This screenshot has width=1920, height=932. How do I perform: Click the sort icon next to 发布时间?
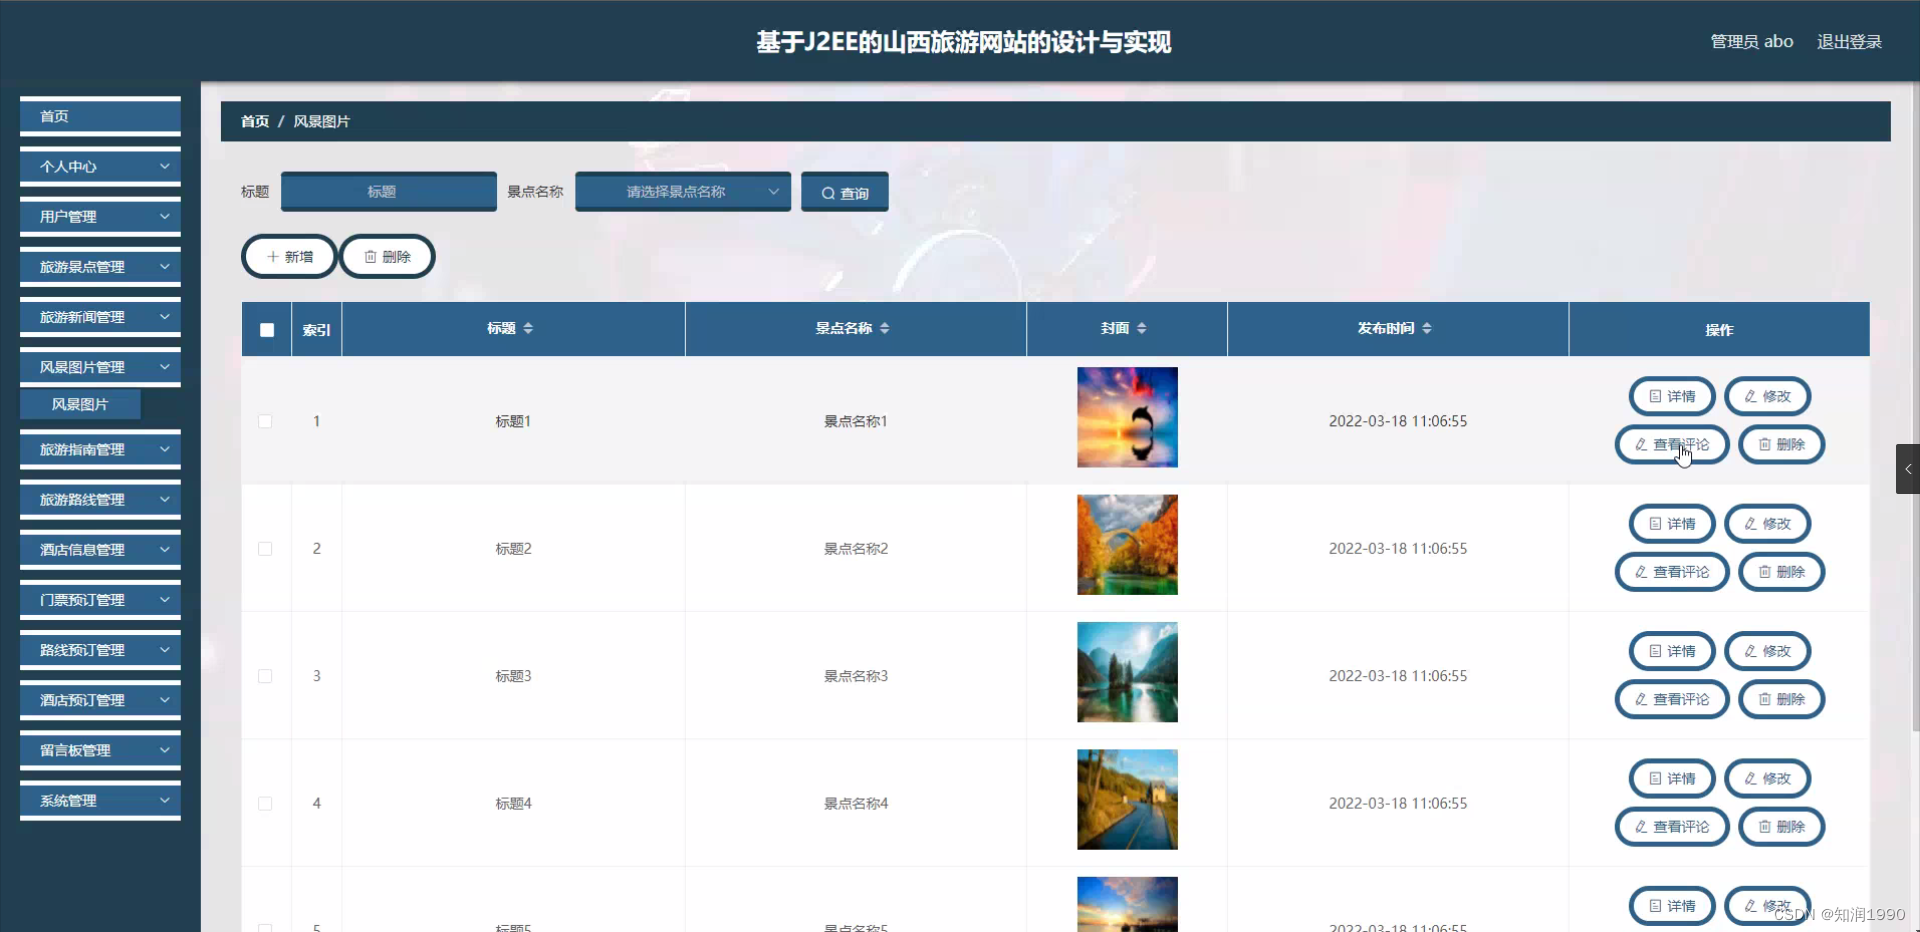pyautogui.click(x=1427, y=327)
